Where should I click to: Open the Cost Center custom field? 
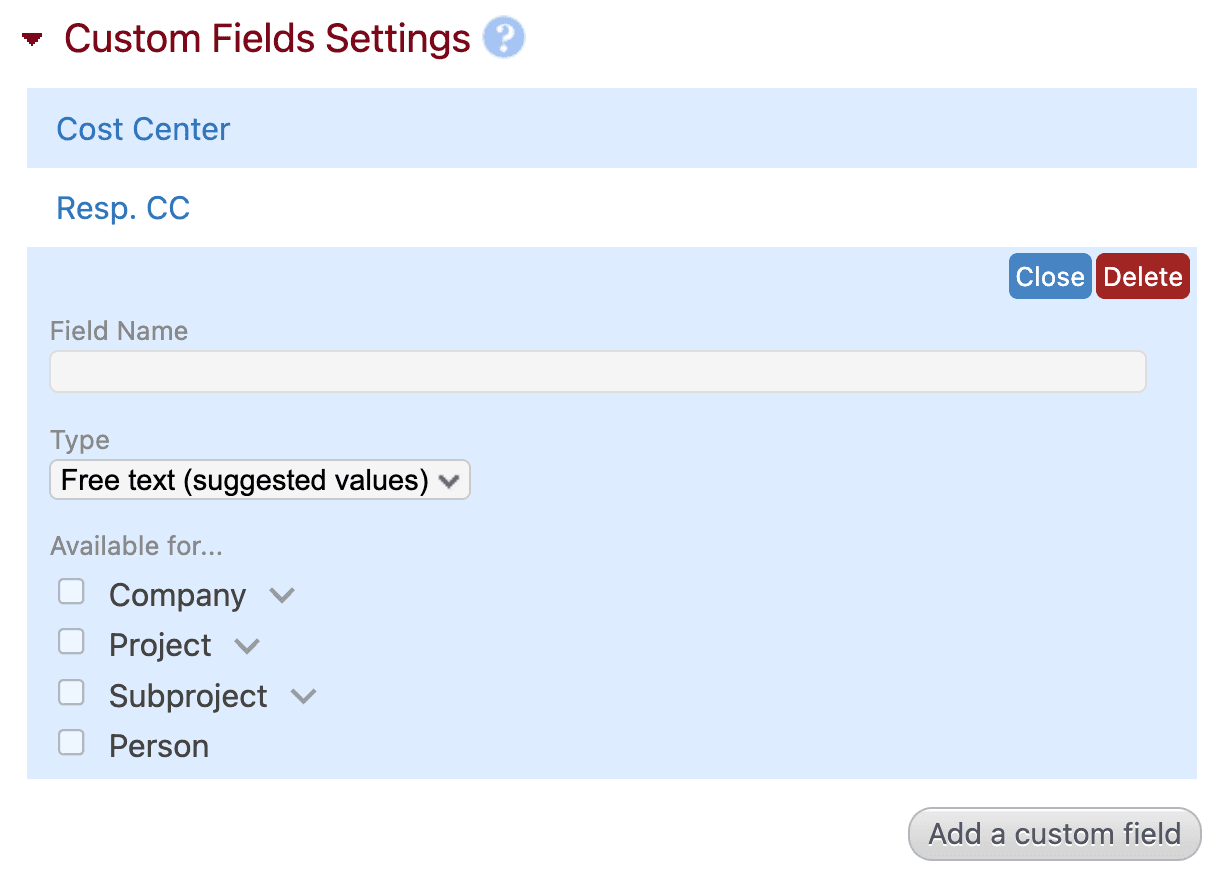pyautogui.click(x=143, y=128)
